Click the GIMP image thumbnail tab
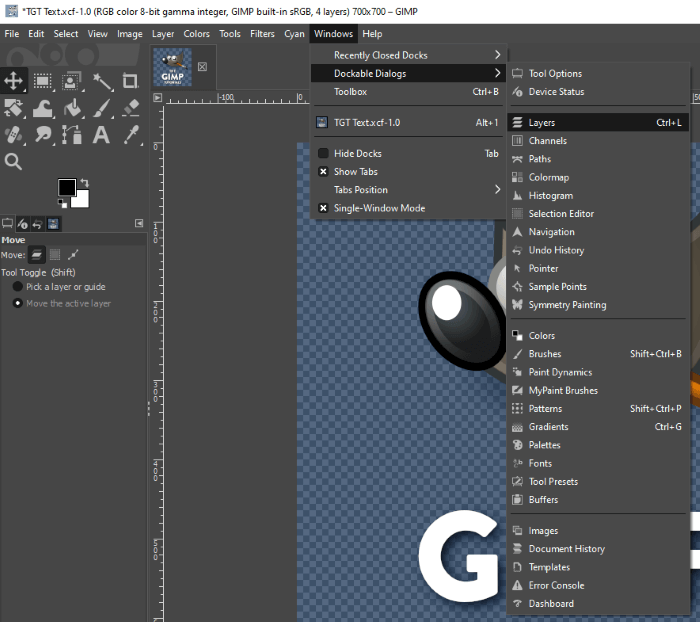Viewport: 700px width, 622px height. tap(172, 67)
